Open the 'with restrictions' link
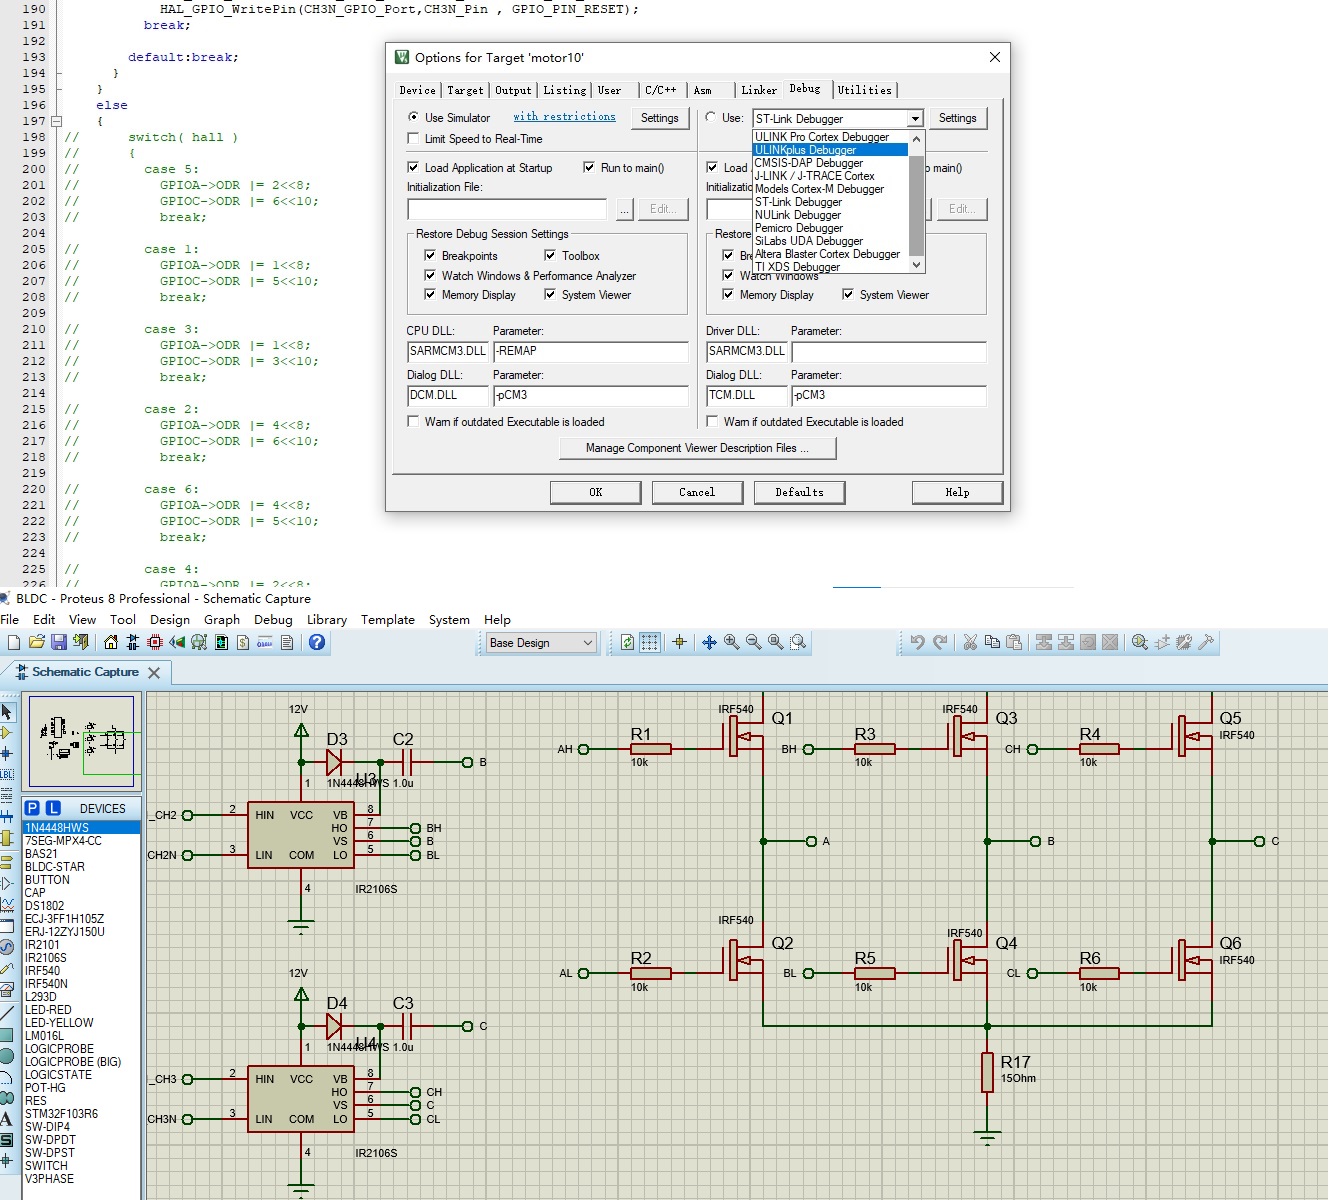This screenshot has height=1200, width=1335. click(565, 117)
